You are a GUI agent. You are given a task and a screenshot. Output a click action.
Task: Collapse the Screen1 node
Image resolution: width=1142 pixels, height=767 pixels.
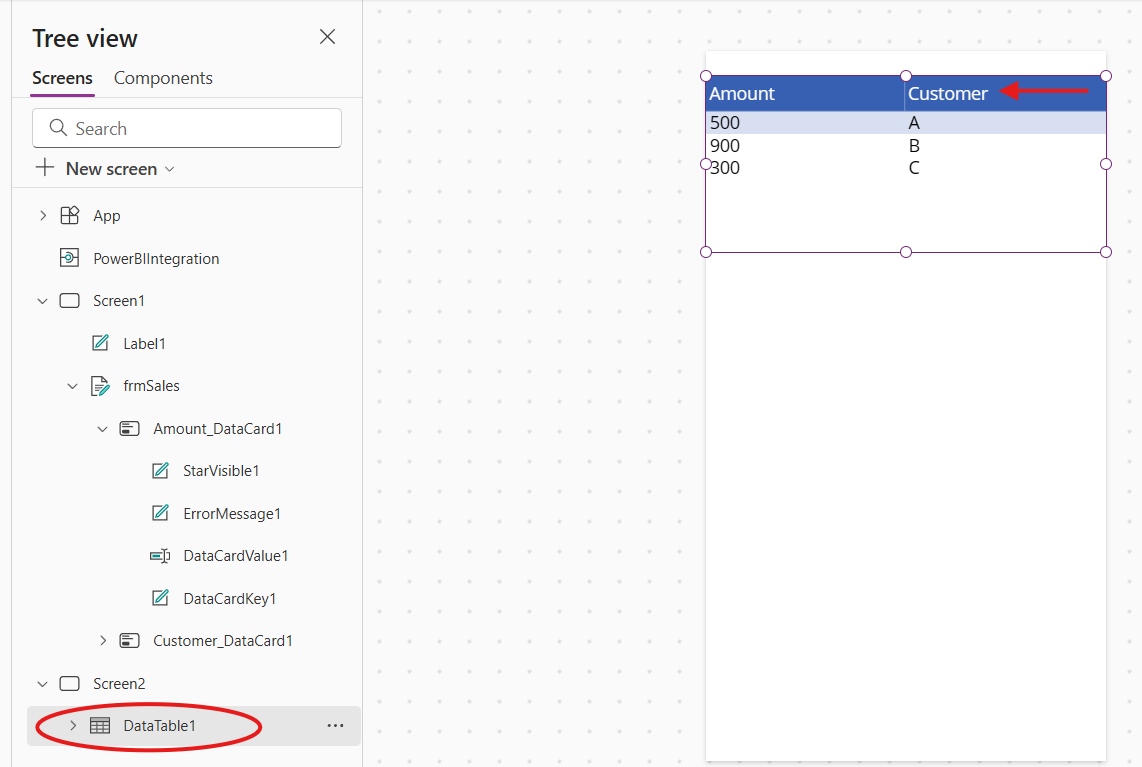(x=43, y=301)
